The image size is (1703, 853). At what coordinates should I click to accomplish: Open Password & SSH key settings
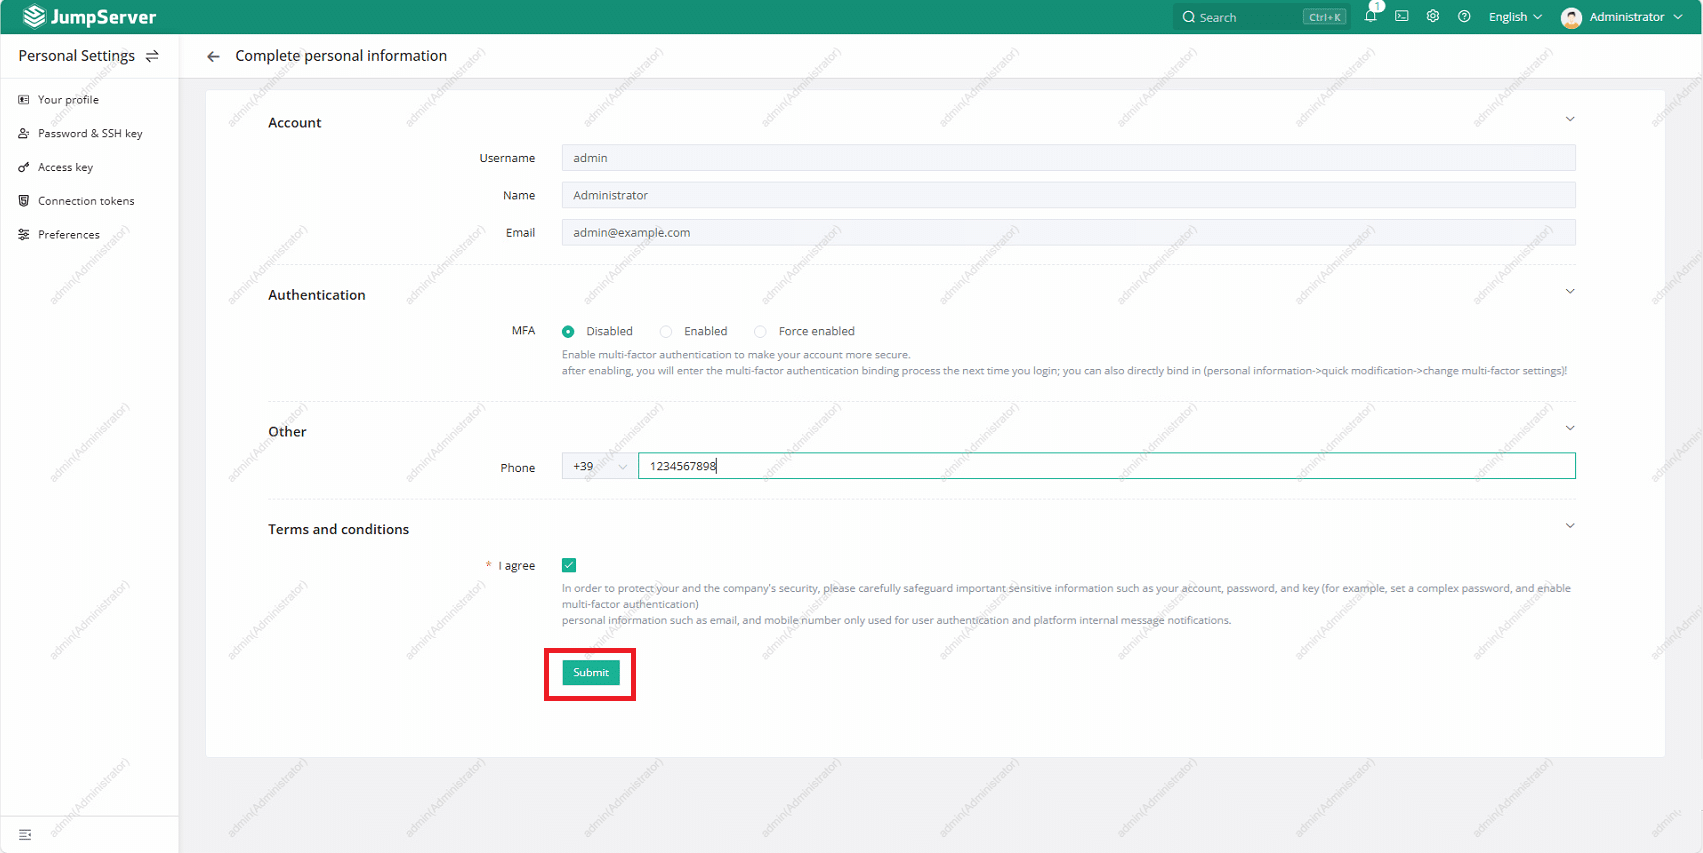pos(90,133)
